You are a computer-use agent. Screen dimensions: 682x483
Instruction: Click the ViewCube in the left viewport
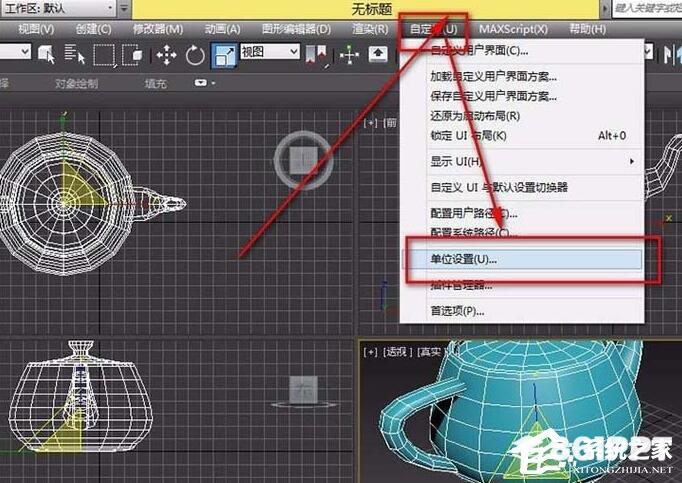[x=304, y=392]
